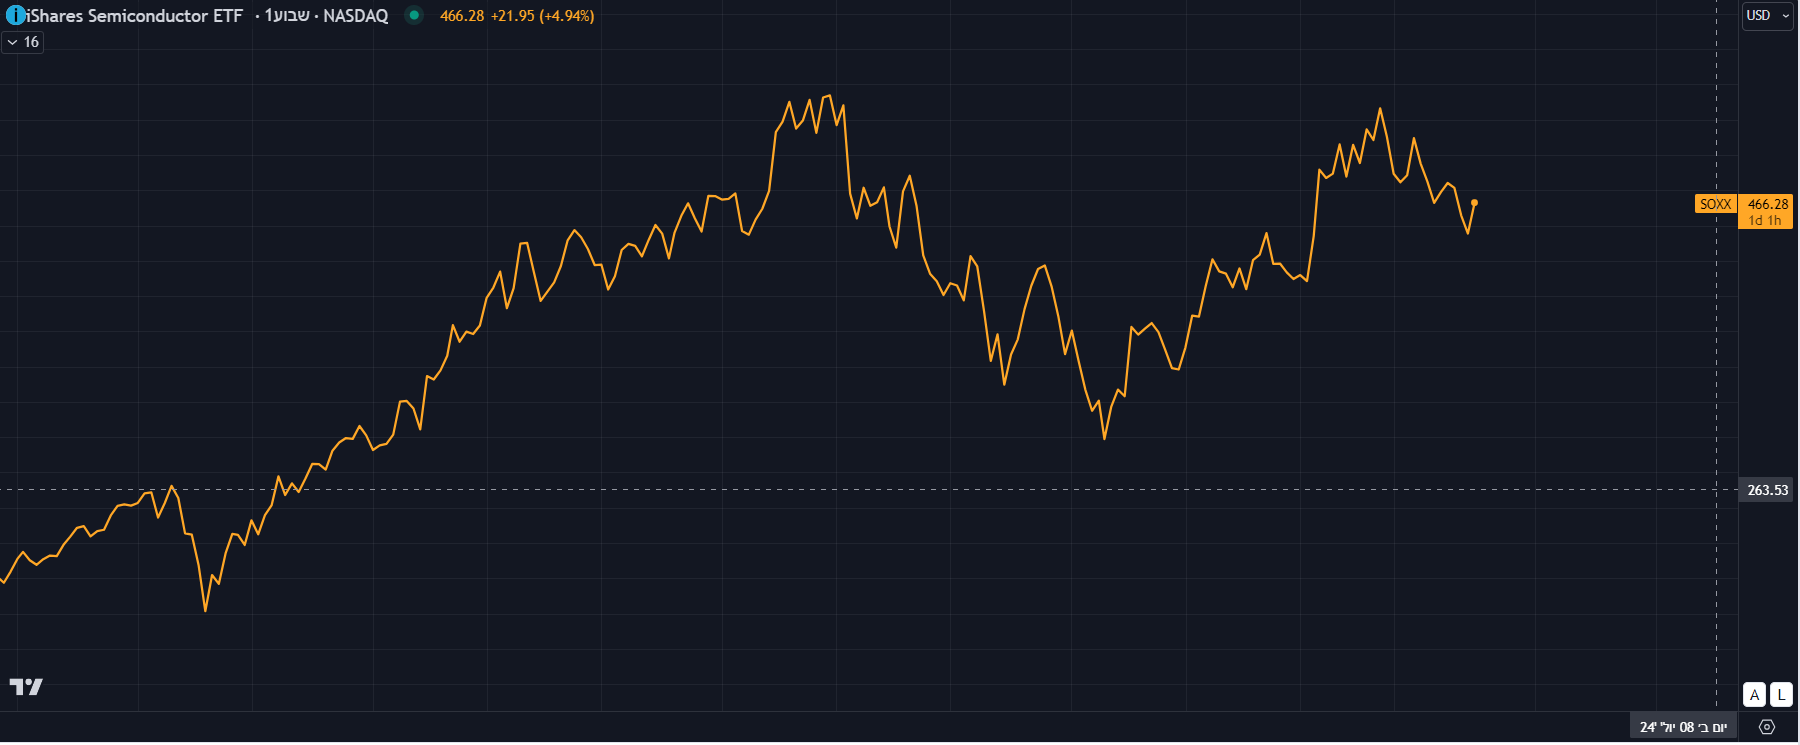The height and width of the screenshot is (745, 1800).
Task: Click the NASDAQ exchange label in header
Action: click(x=356, y=16)
